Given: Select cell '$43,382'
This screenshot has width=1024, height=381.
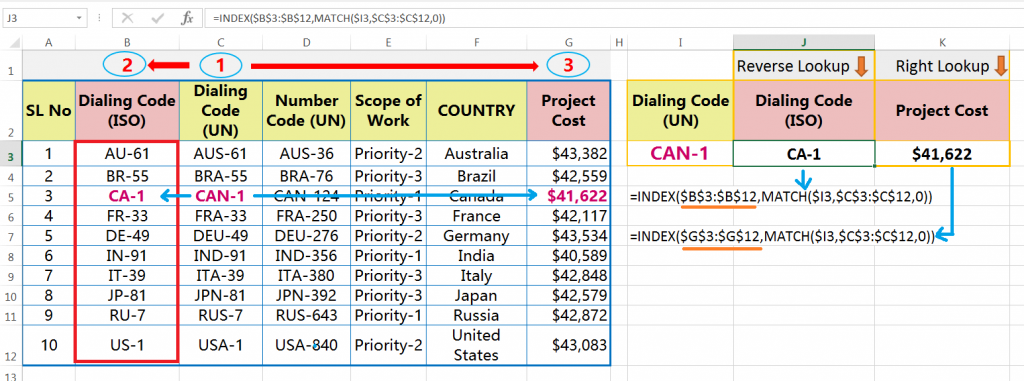Looking at the screenshot, I should click(569, 154).
